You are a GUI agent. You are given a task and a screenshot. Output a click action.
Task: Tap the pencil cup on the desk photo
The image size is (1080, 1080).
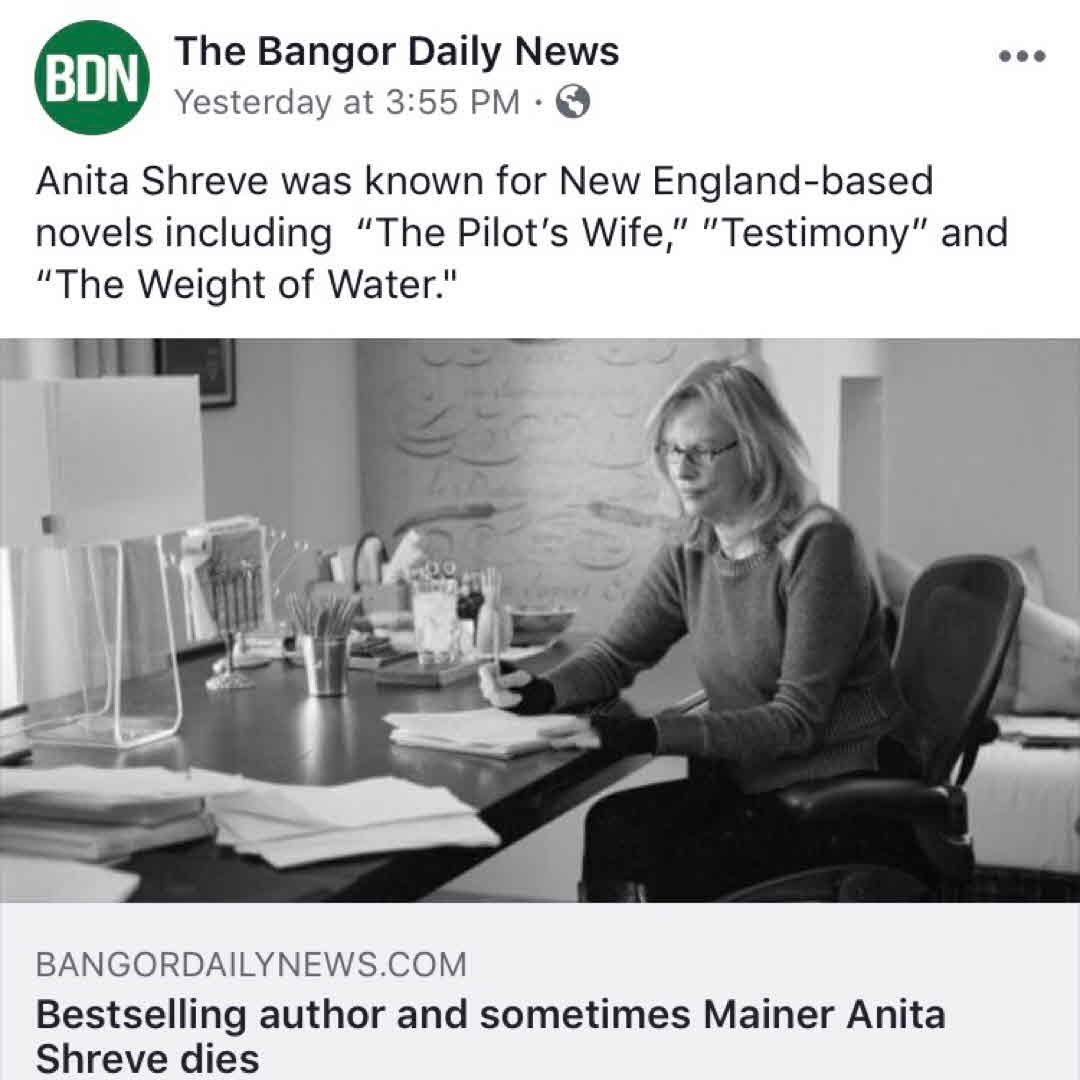click(x=324, y=660)
